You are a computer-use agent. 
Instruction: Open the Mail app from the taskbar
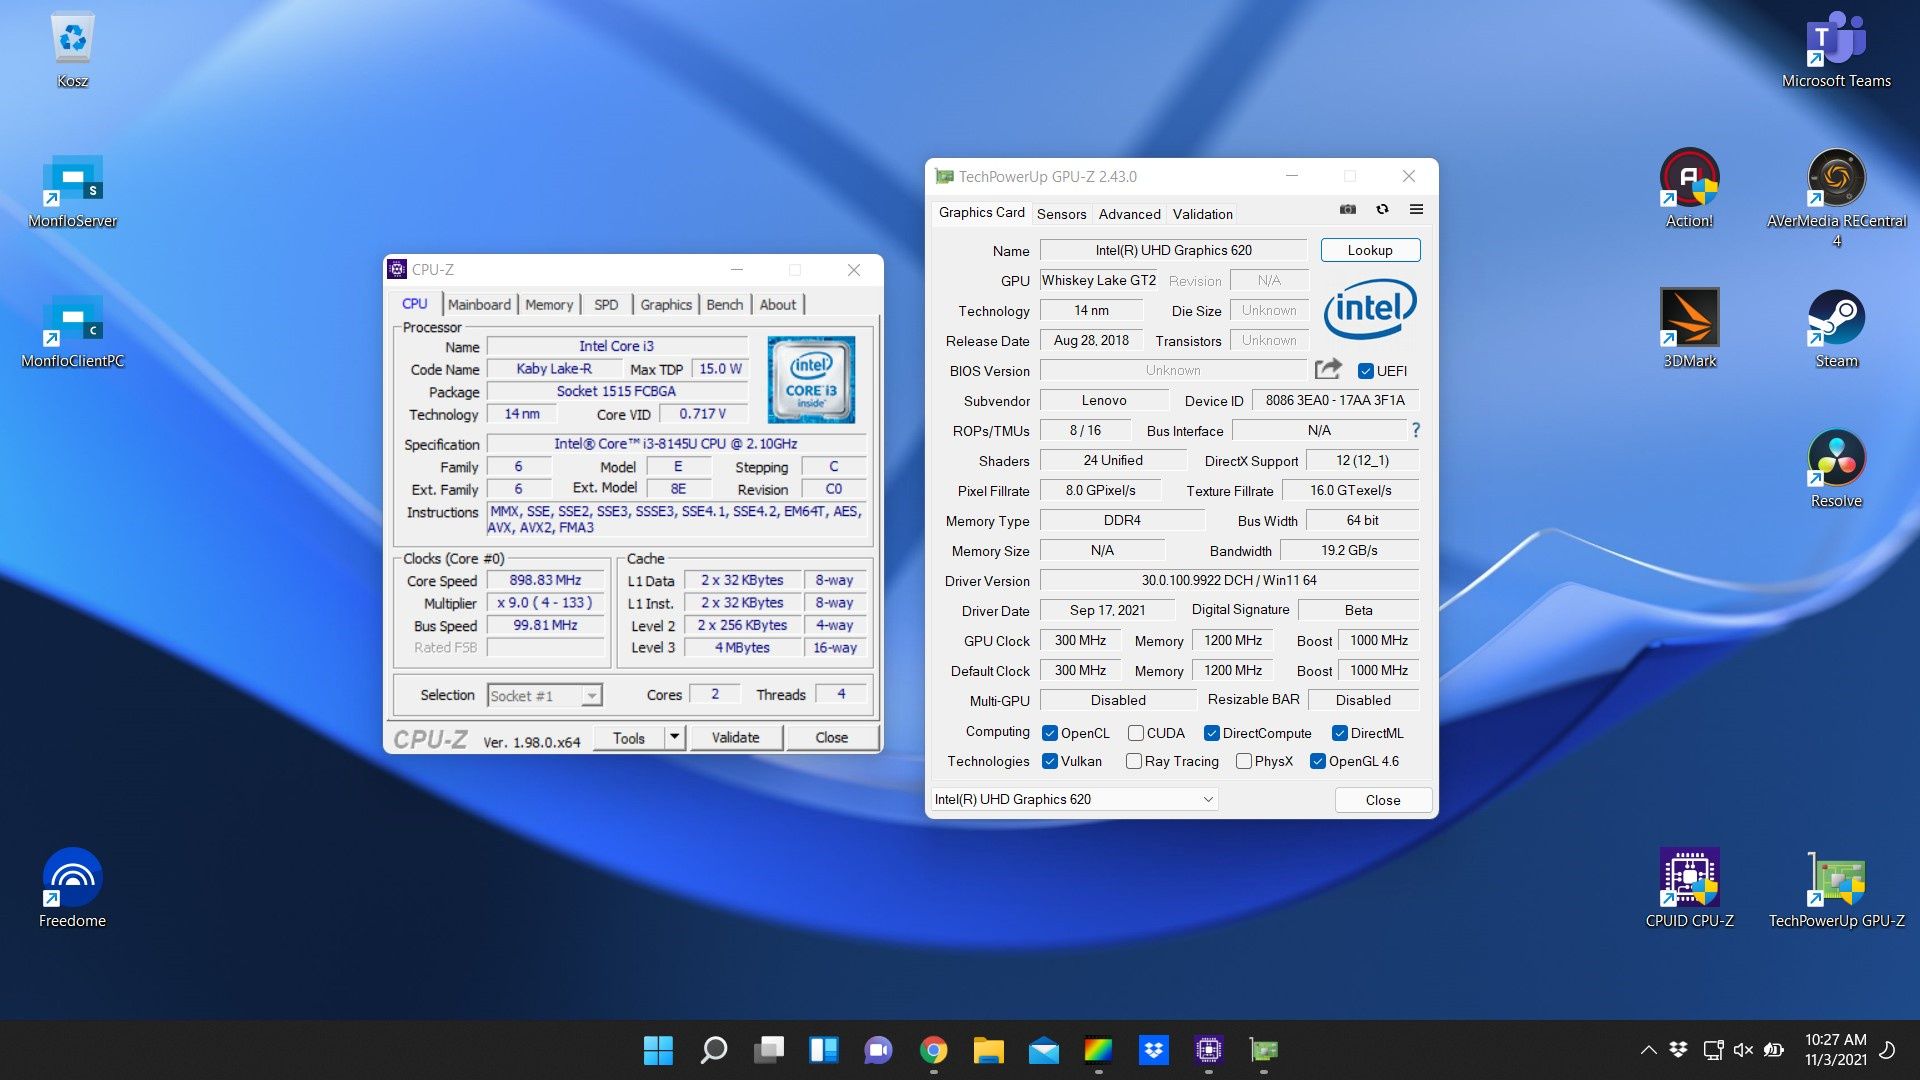[x=1043, y=1050]
